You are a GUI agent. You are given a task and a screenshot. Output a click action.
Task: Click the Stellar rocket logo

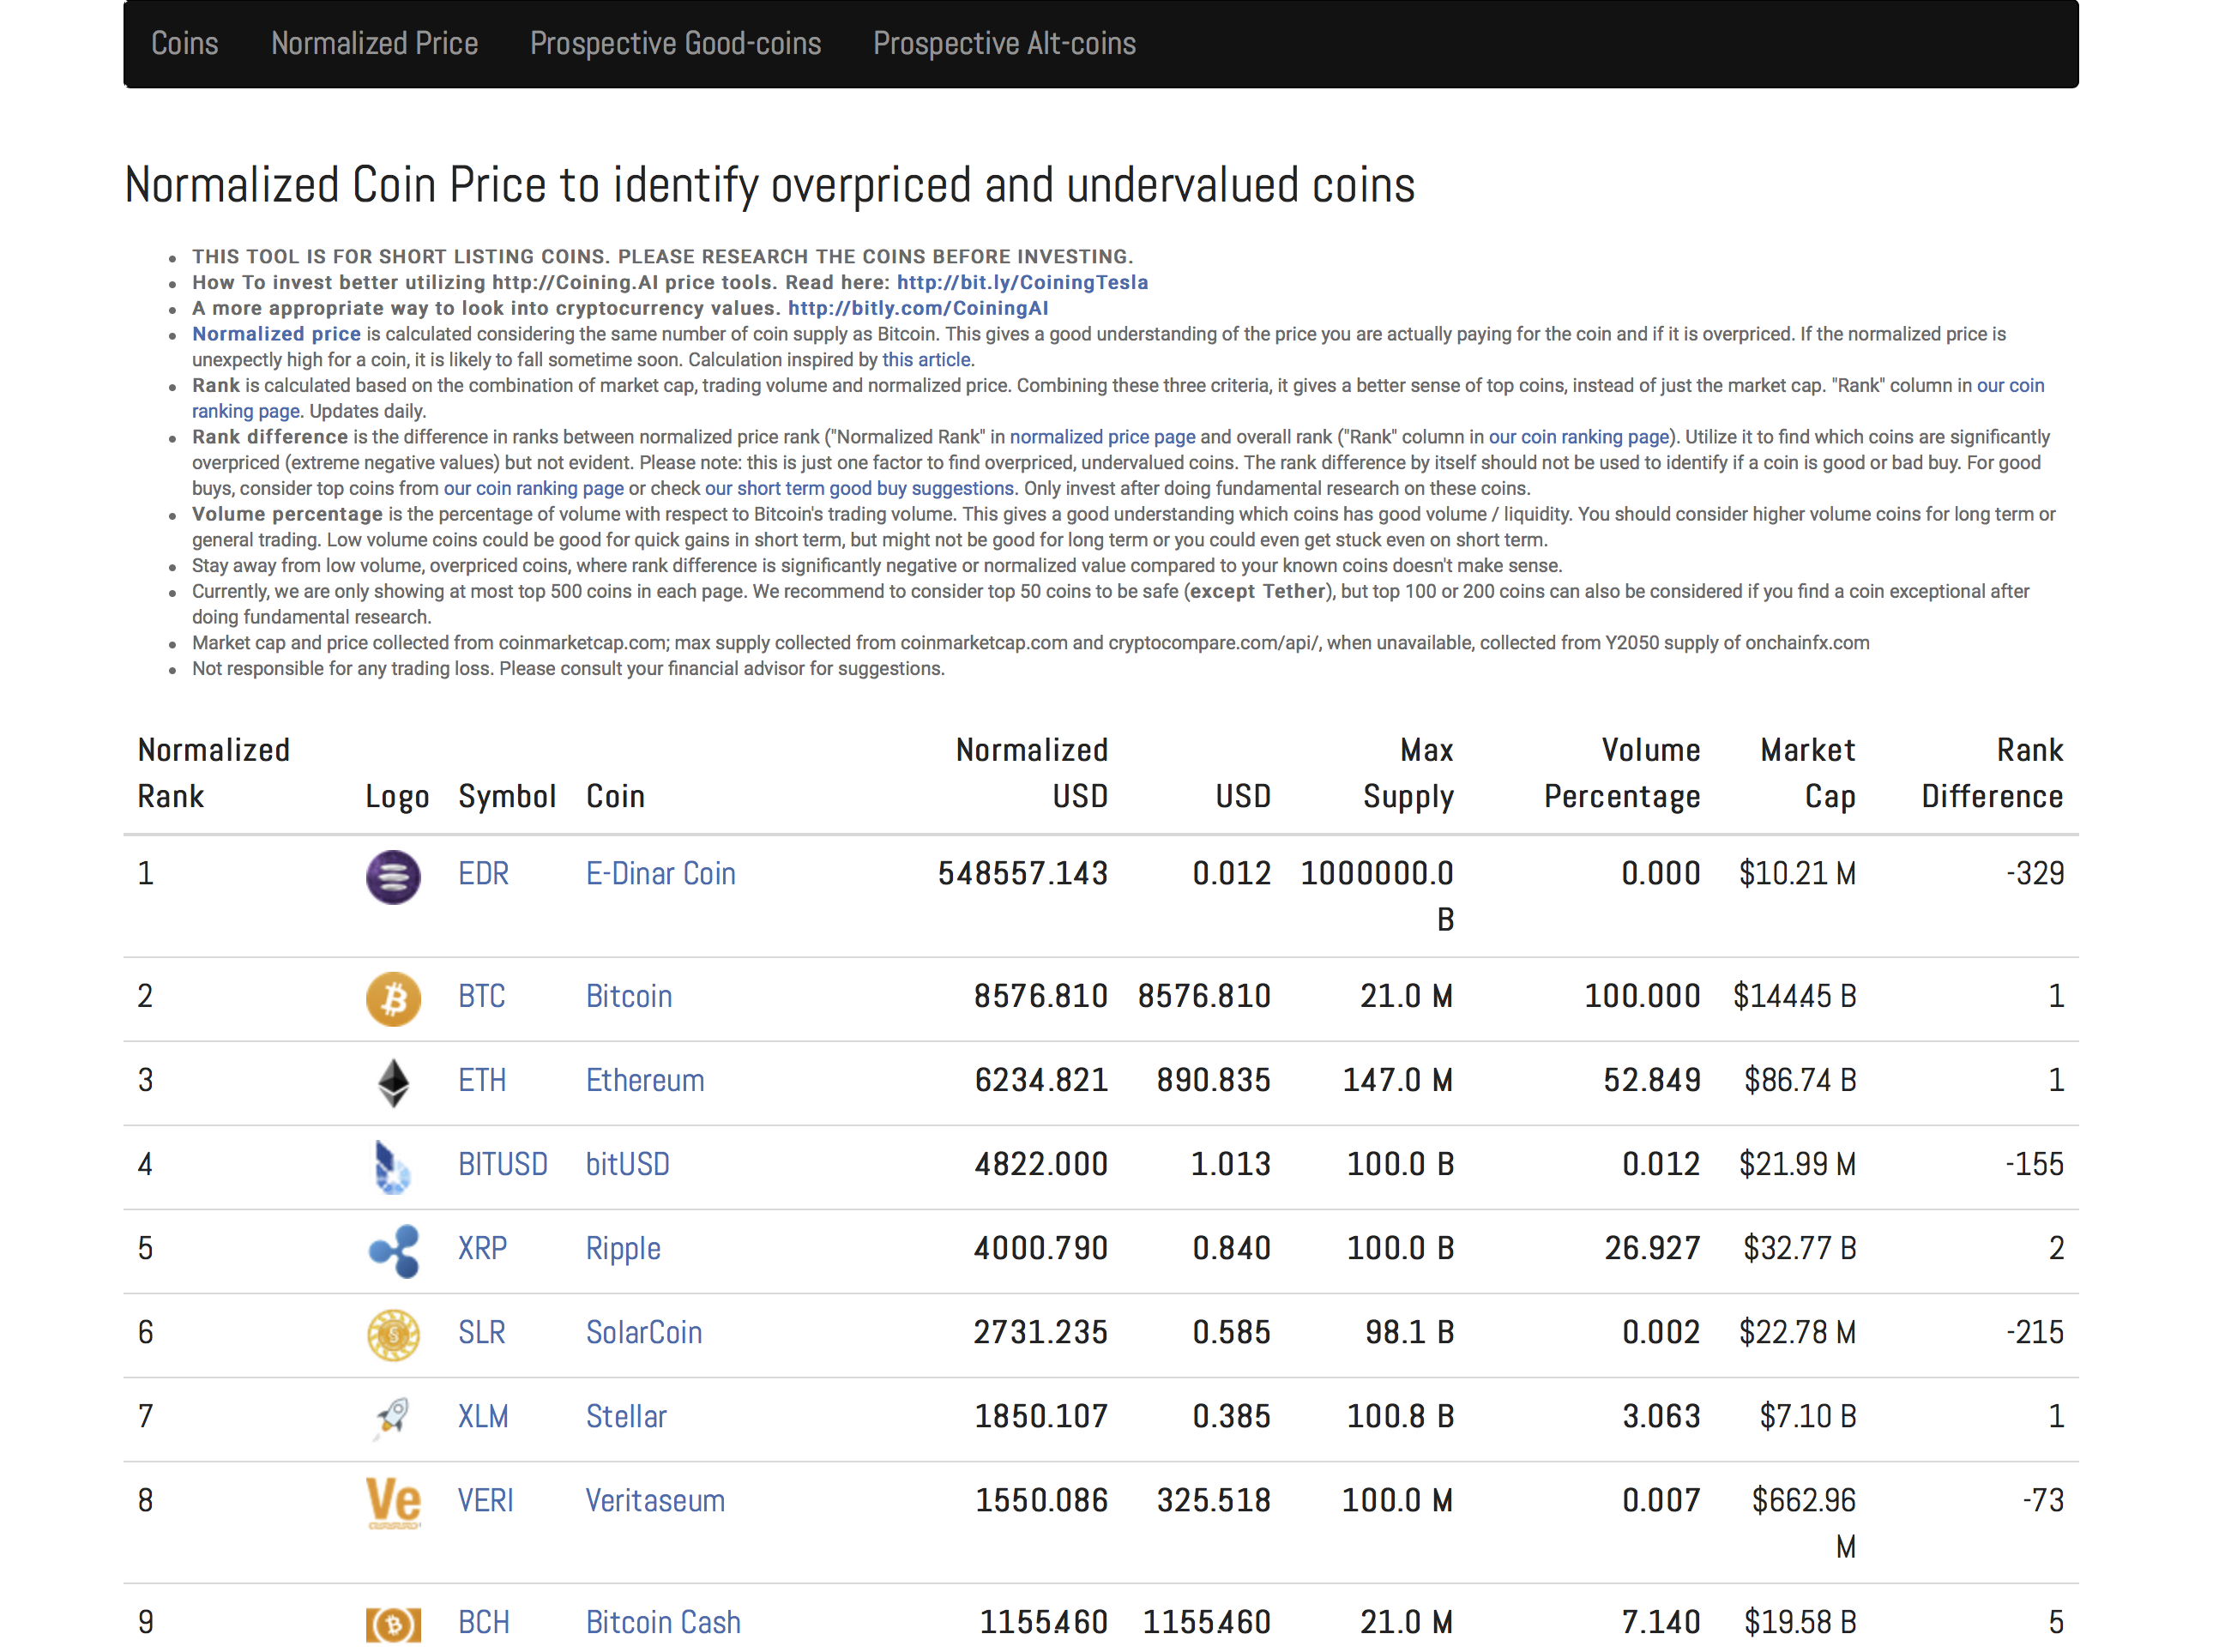point(393,1417)
